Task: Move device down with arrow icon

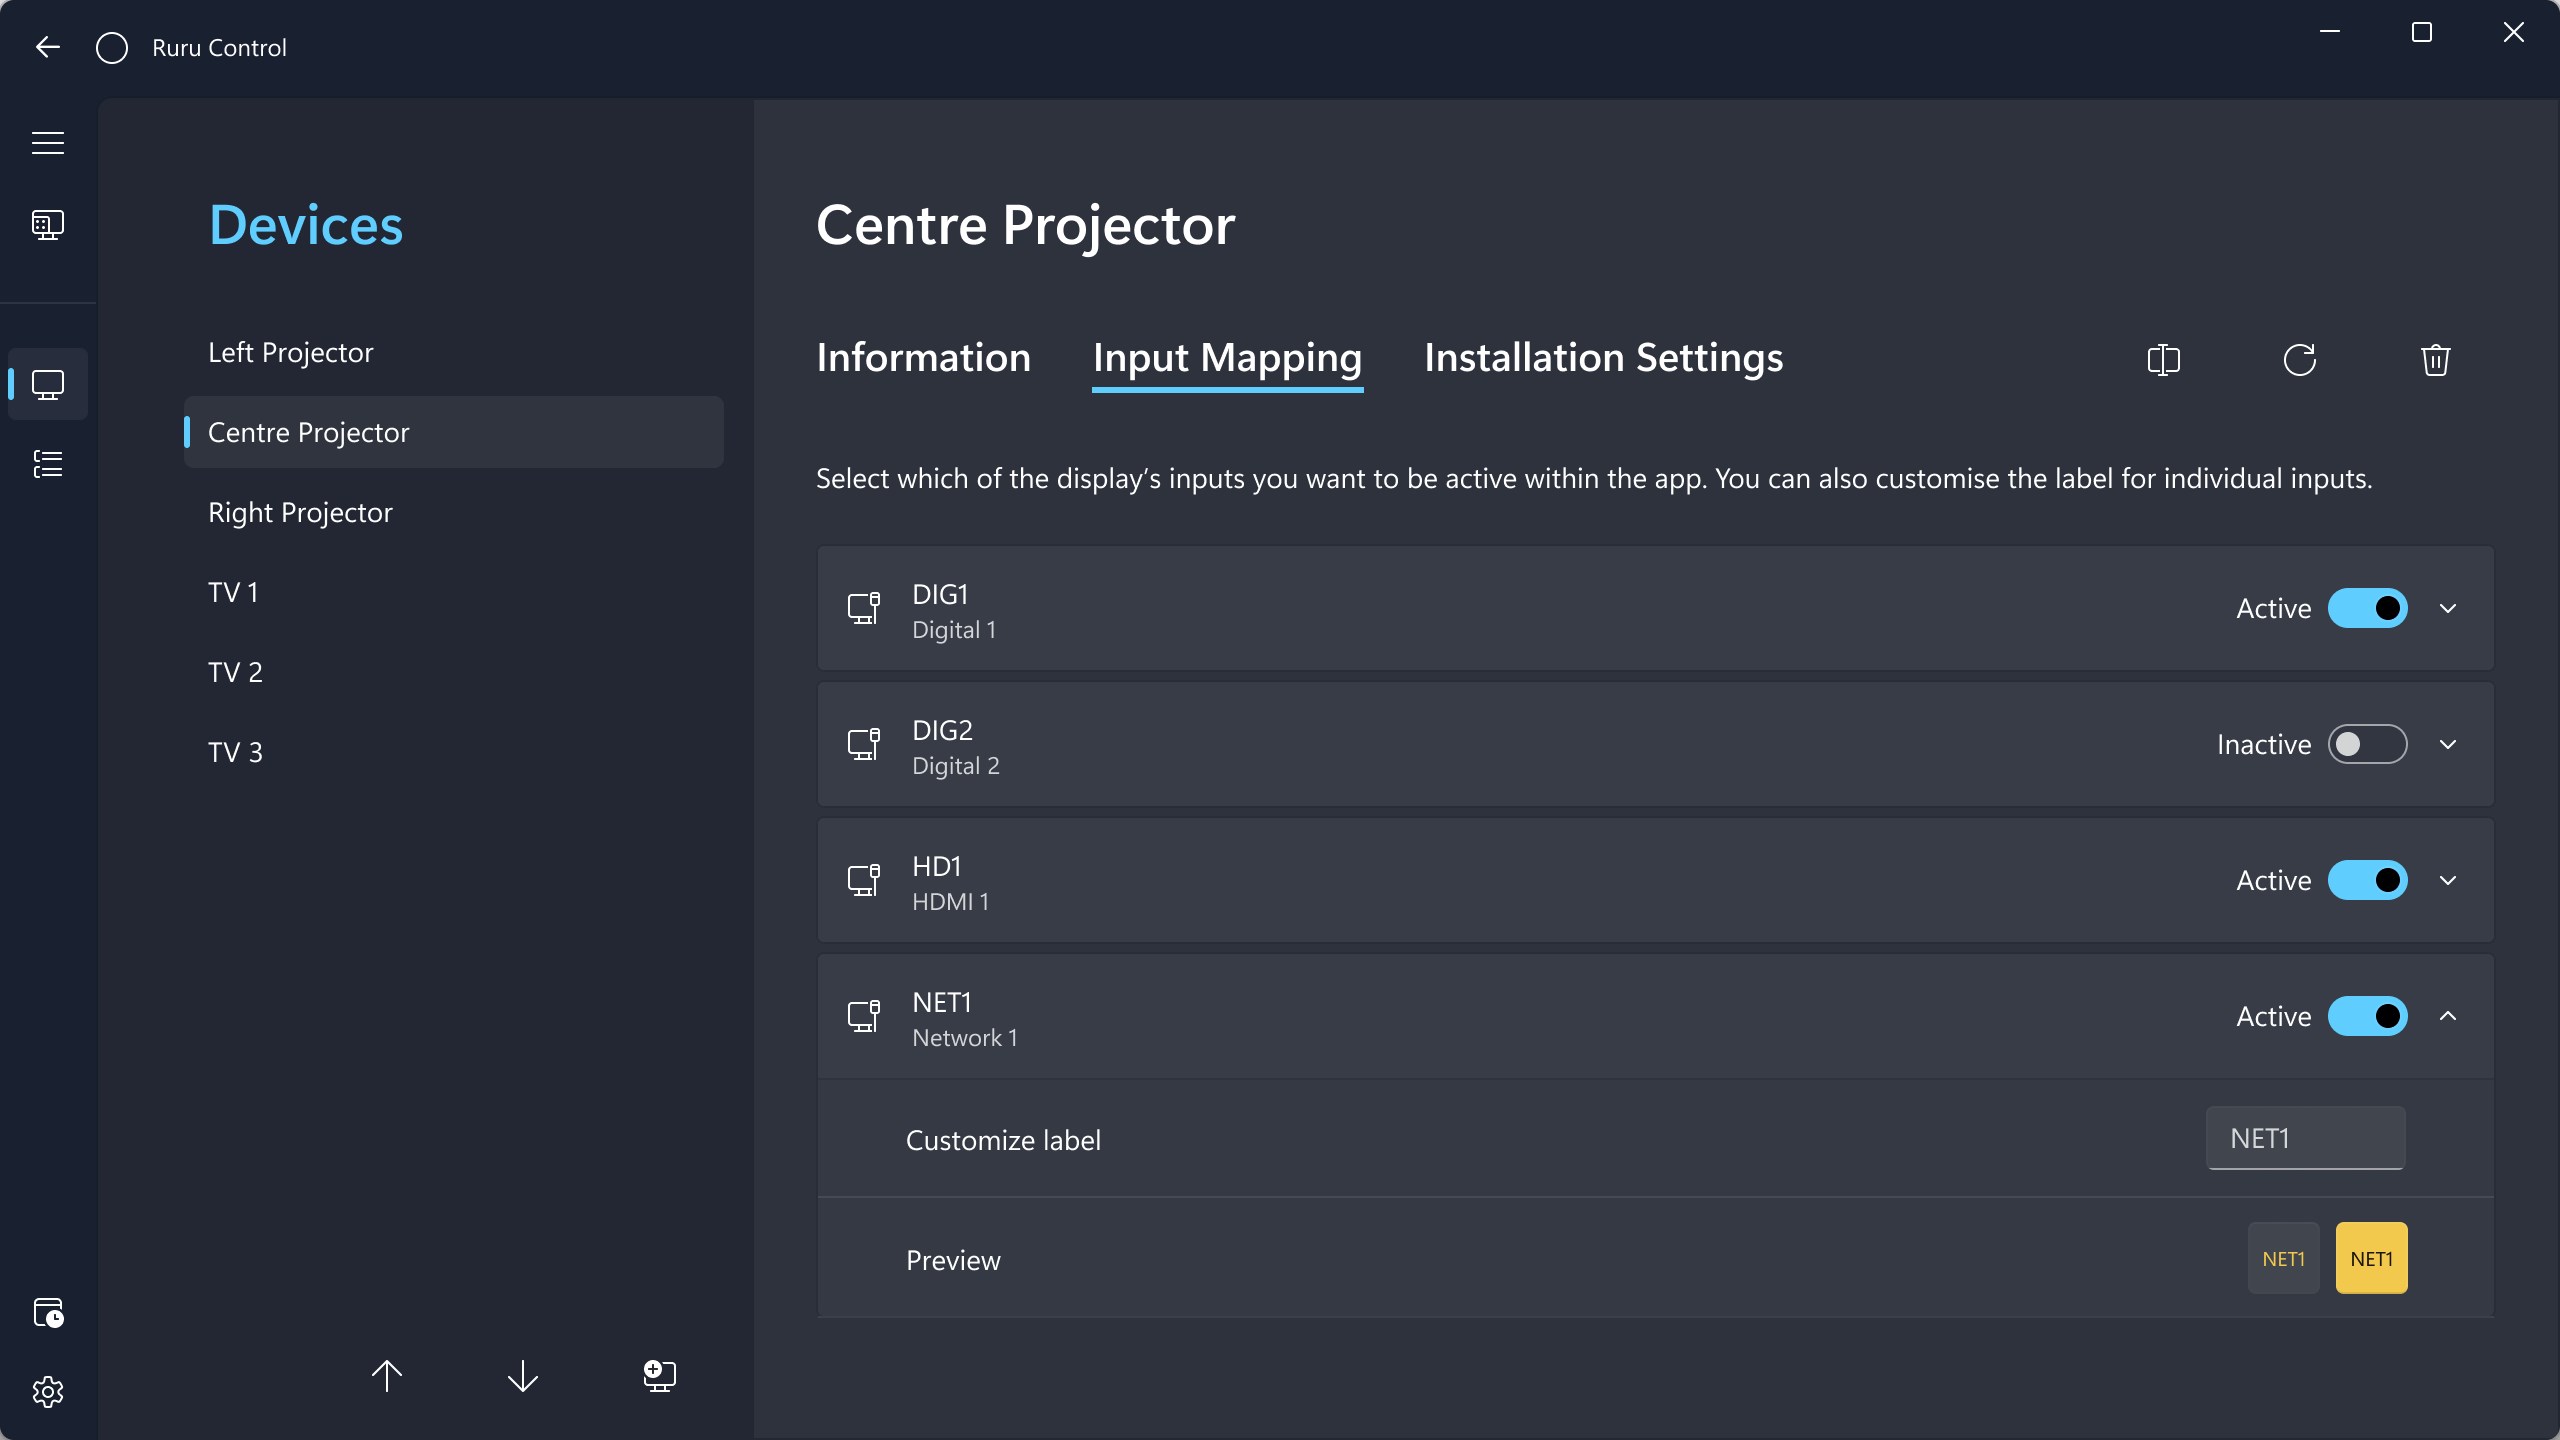Action: tap(523, 1376)
